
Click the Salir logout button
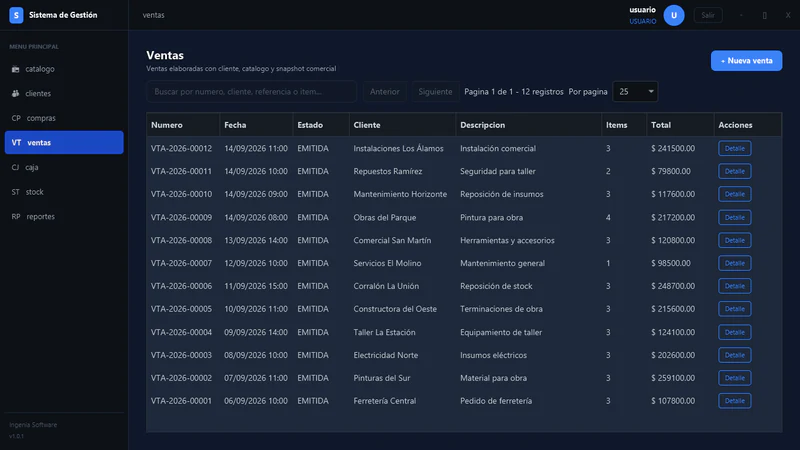(x=708, y=15)
